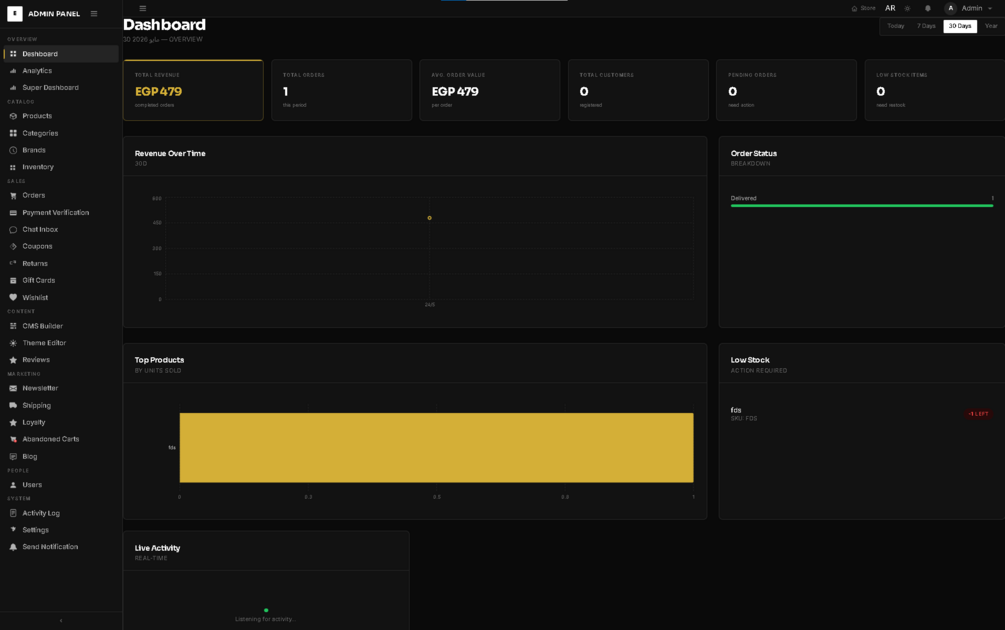Open Reviews star icon
The width and height of the screenshot is (1005, 630).
pos(13,360)
